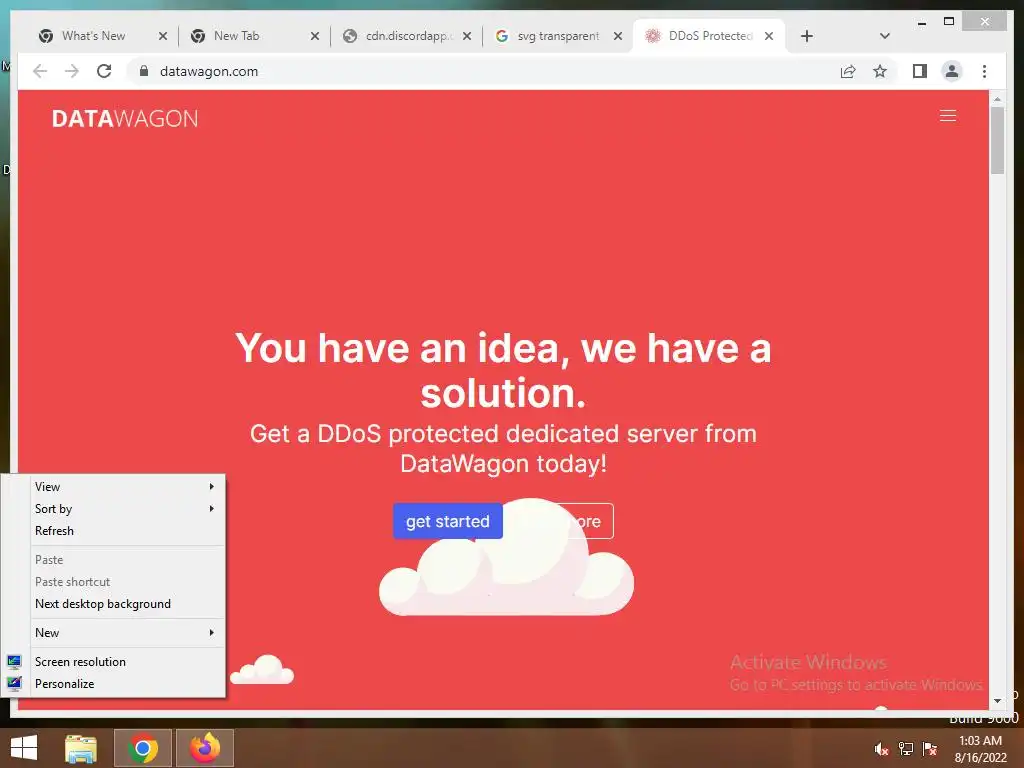Screen dimensions: 1024x768
Task: Click the browser forward arrow
Action: coord(72,71)
